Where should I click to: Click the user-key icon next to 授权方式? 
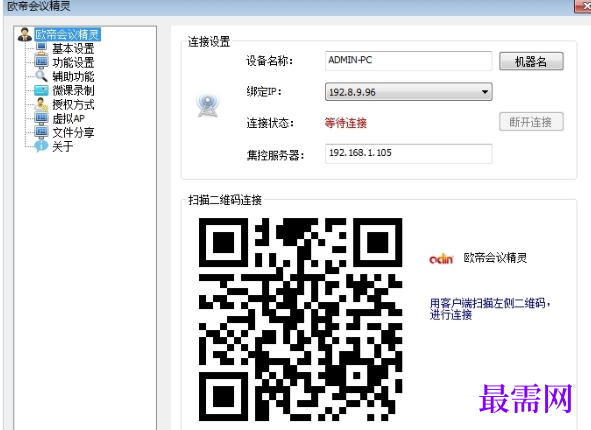[x=41, y=104]
